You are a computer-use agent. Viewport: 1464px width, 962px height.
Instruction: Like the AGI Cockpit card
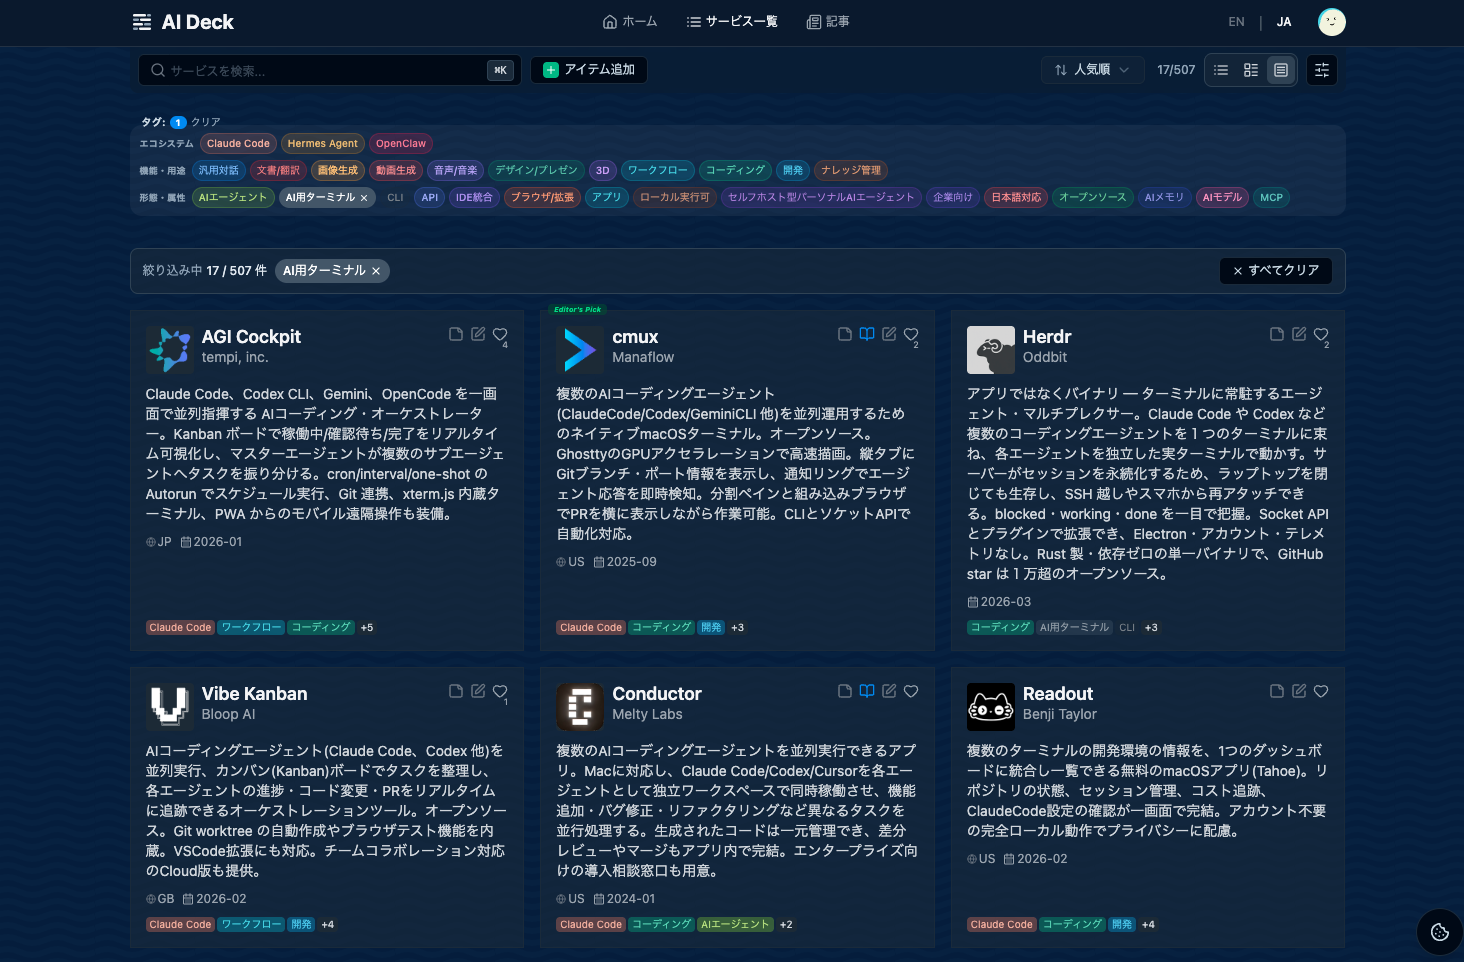click(x=500, y=335)
